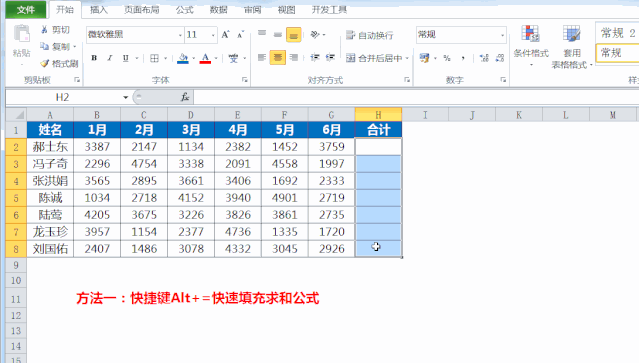Apply comma style number format

coord(463,58)
